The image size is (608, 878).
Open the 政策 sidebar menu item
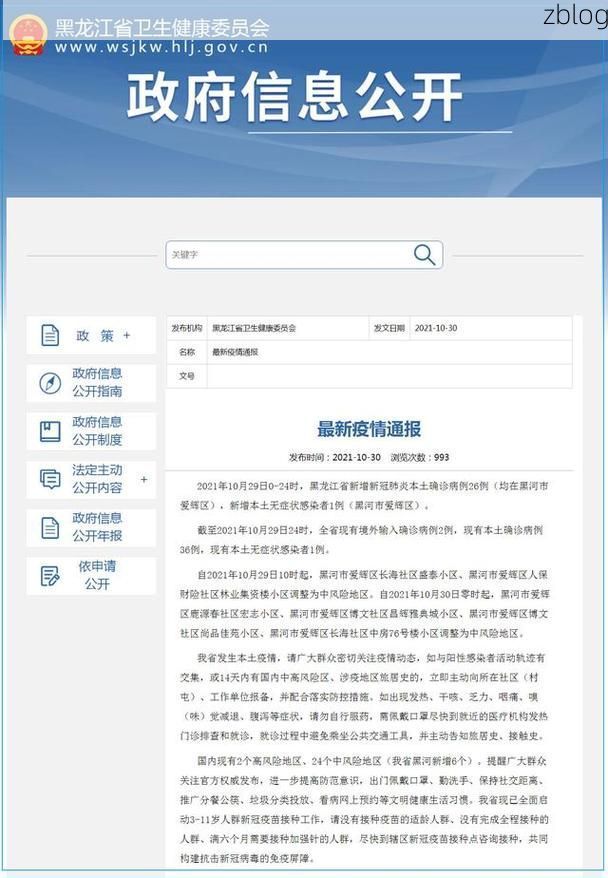click(x=91, y=335)
